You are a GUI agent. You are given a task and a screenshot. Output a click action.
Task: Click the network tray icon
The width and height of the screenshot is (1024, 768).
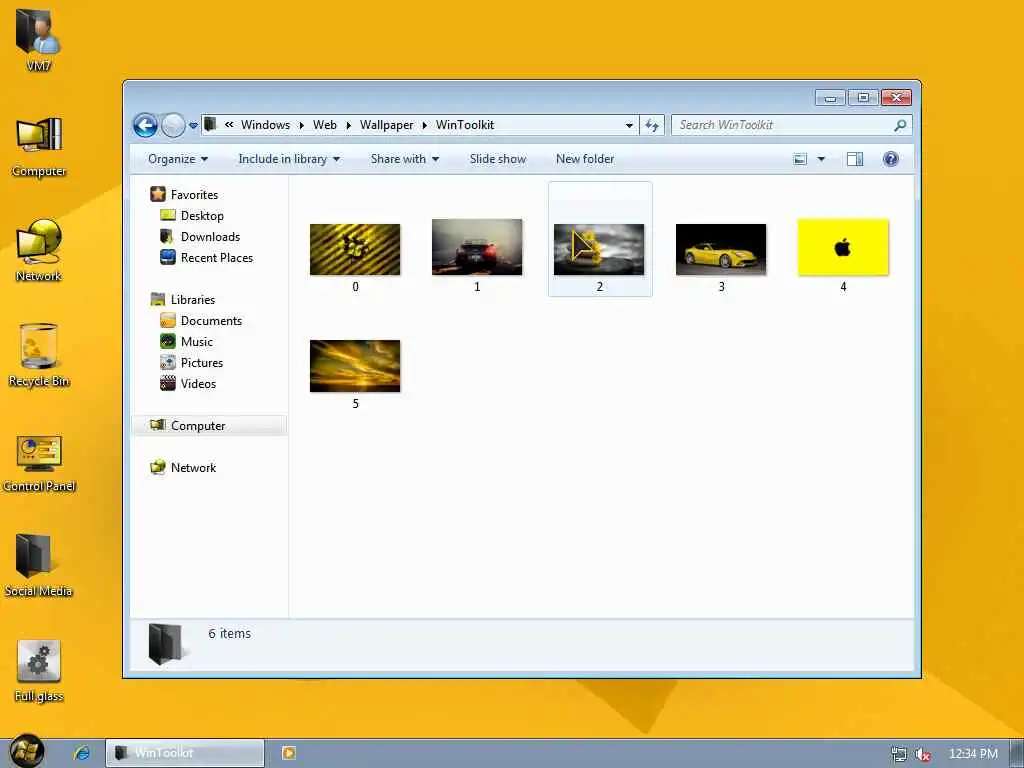point(899,754)
